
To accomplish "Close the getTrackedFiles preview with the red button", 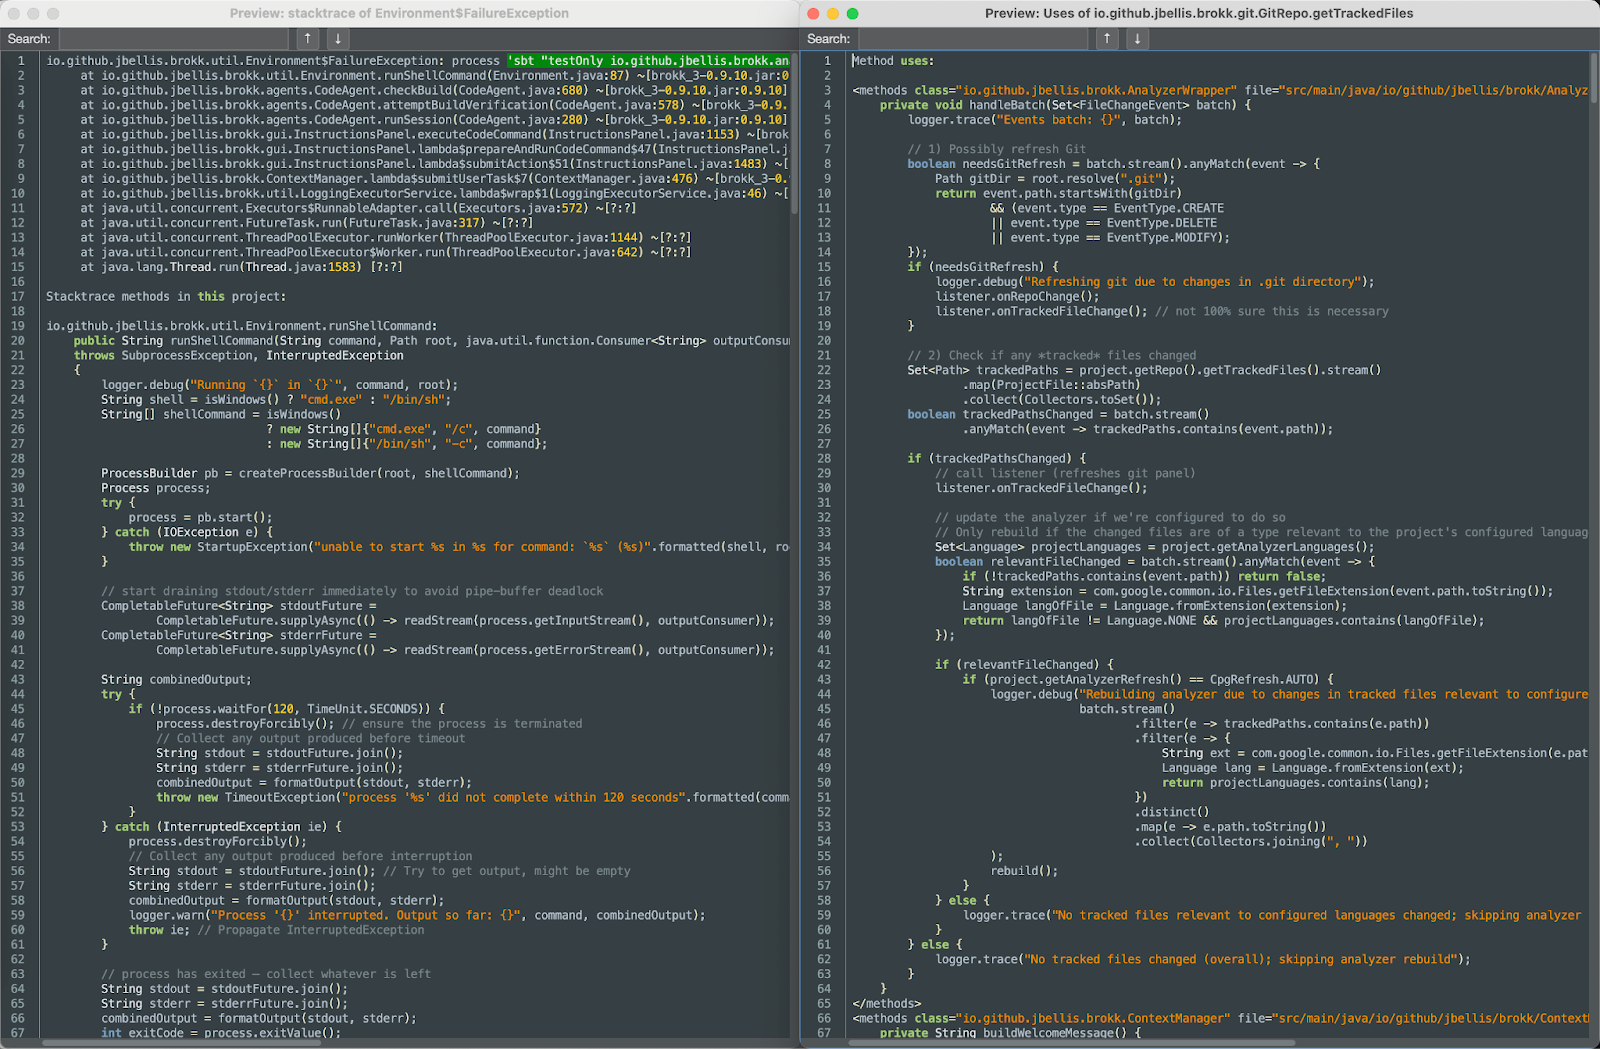I will (813, 13).
